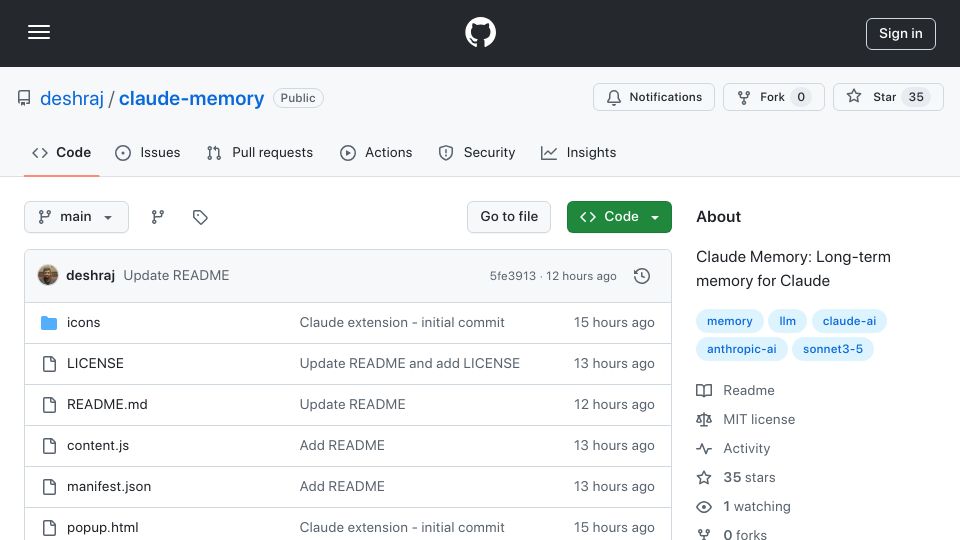Open the 1 watching link
960x540 pixels.
click(743, 507)
